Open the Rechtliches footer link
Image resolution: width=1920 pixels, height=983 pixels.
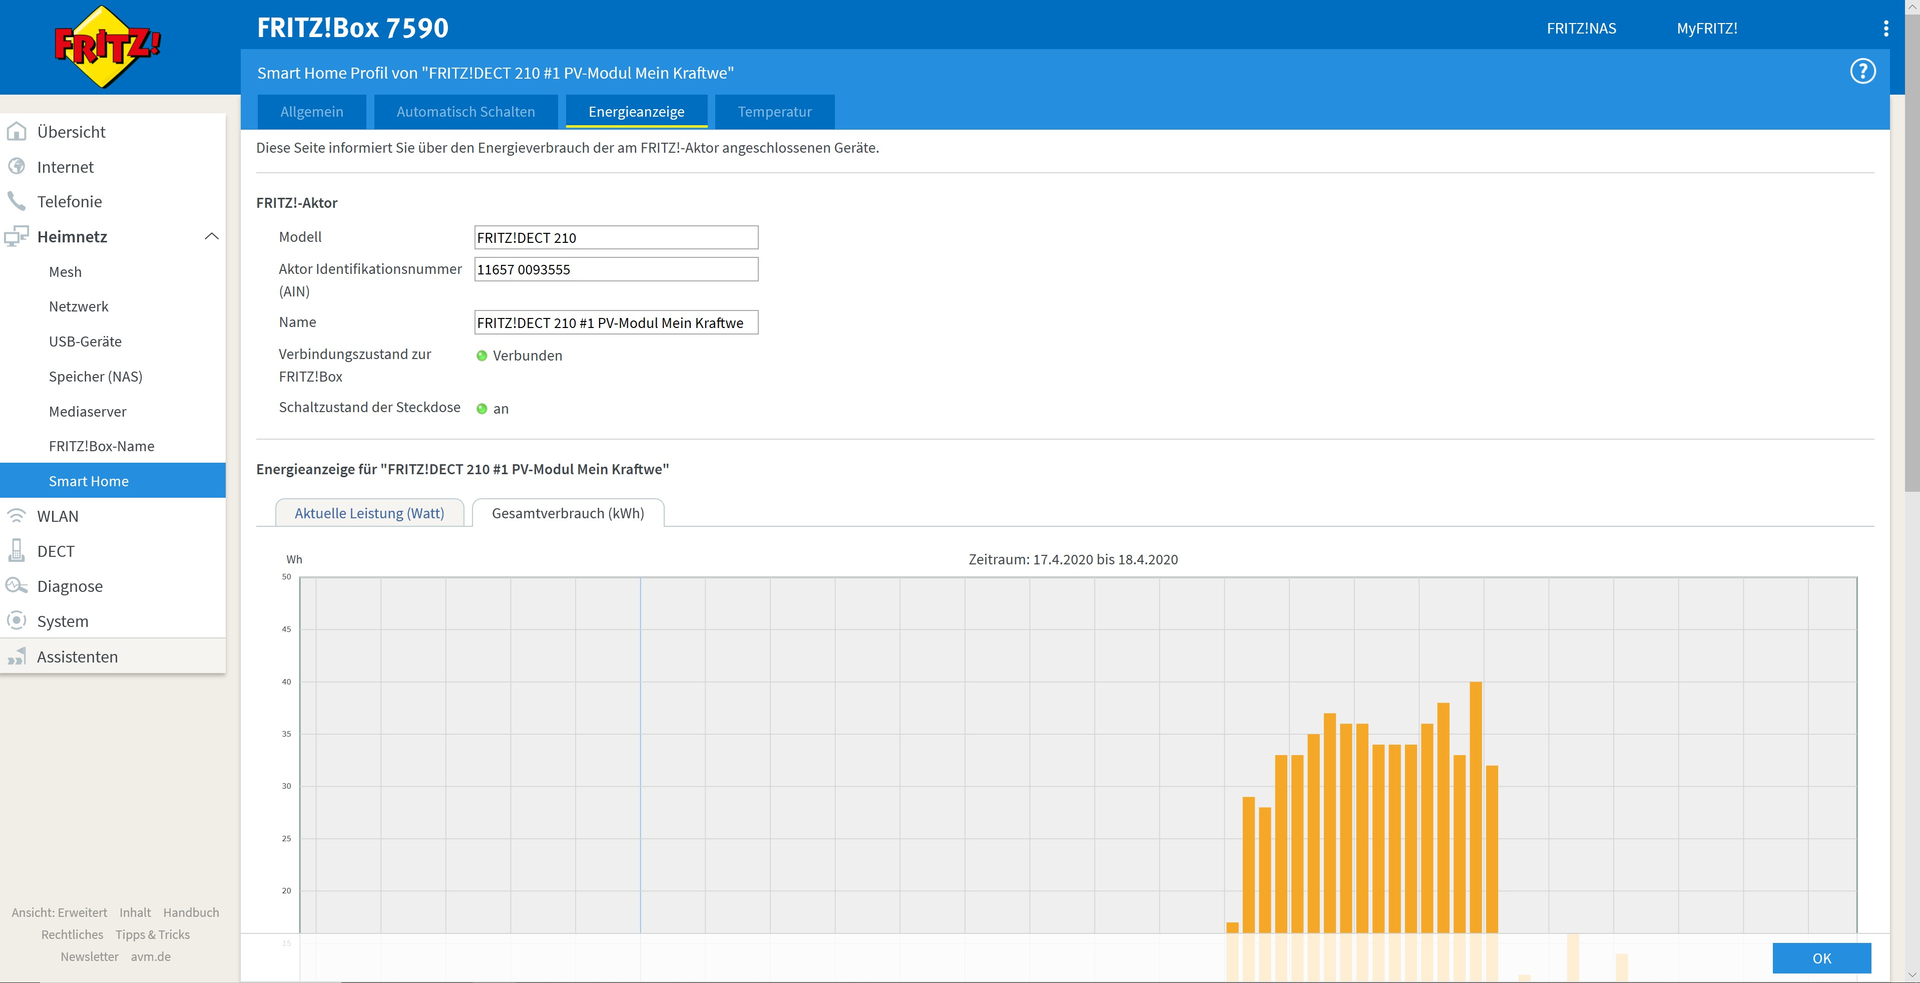point(72,934)
